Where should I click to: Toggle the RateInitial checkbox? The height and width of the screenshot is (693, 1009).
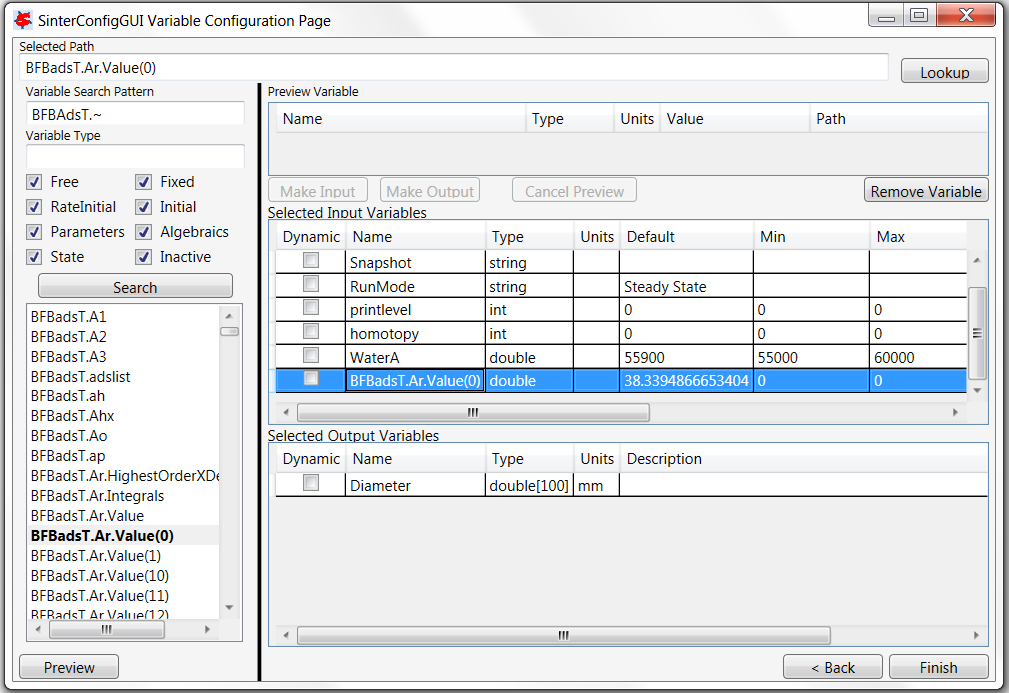33,207
